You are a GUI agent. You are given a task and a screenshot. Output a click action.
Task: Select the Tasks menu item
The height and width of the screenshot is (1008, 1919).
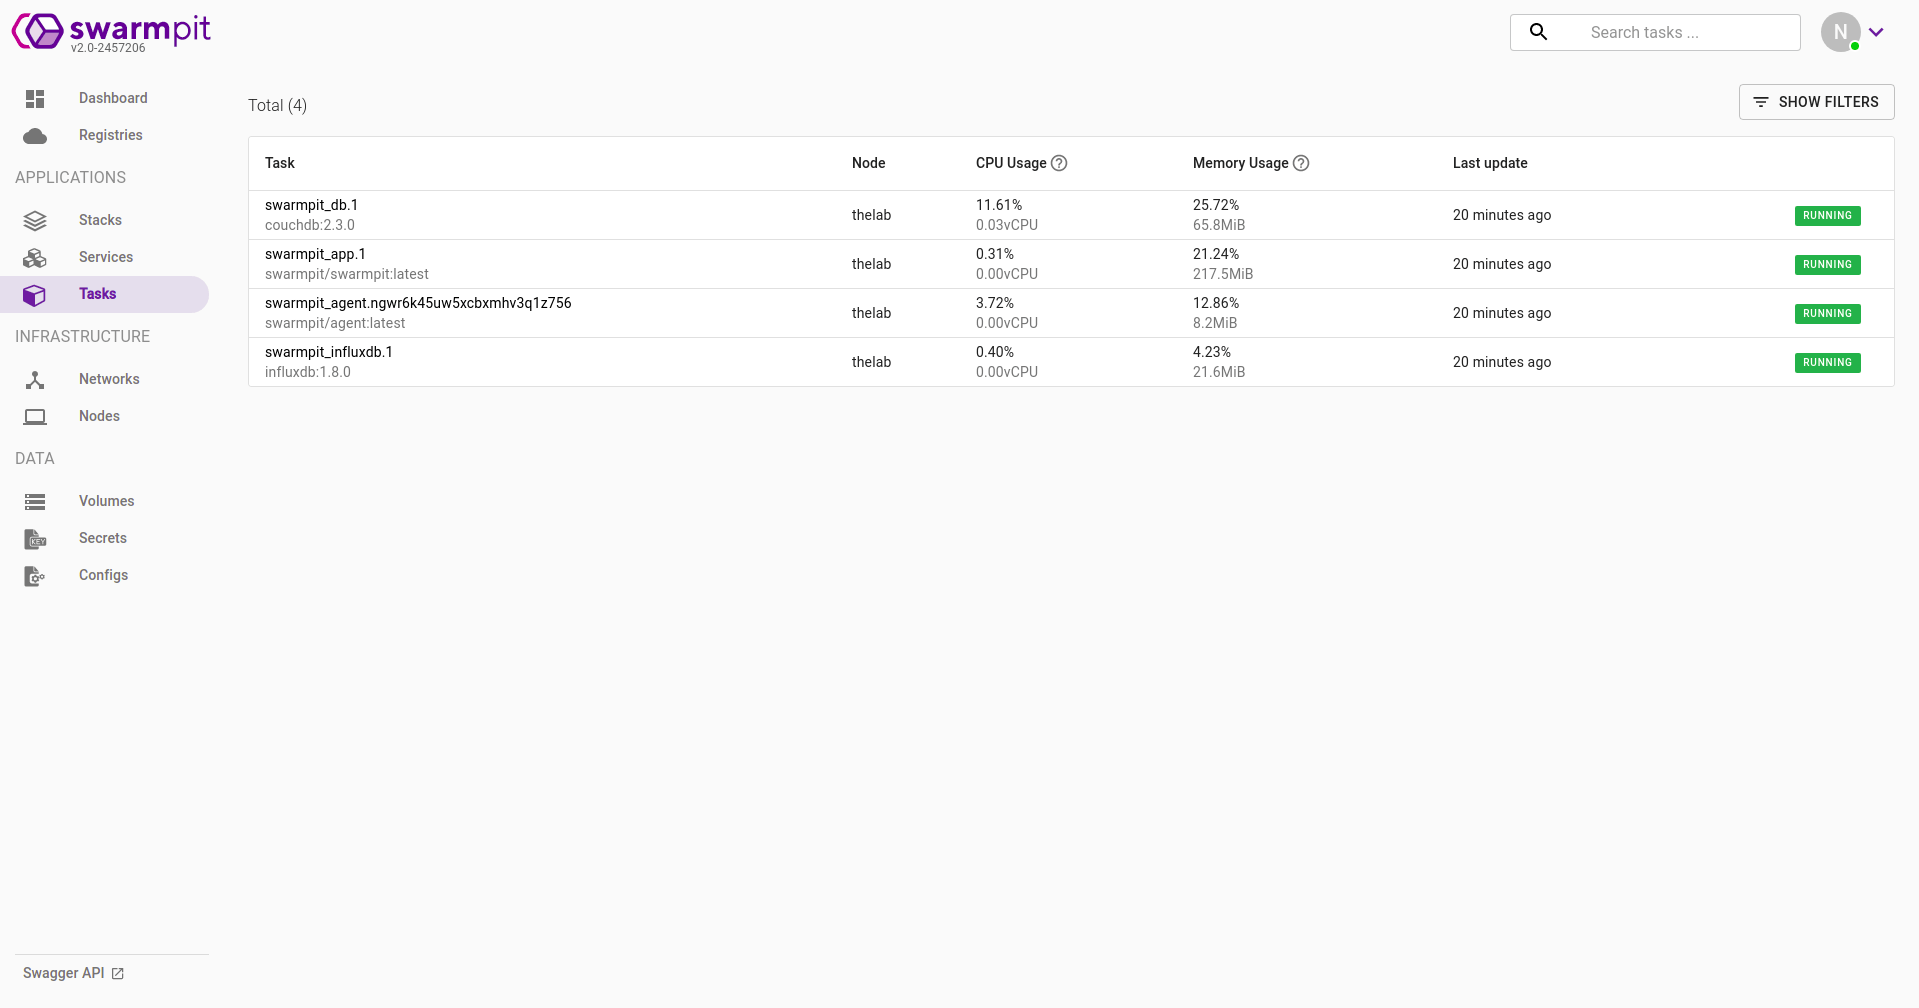(x=104, y=294)
